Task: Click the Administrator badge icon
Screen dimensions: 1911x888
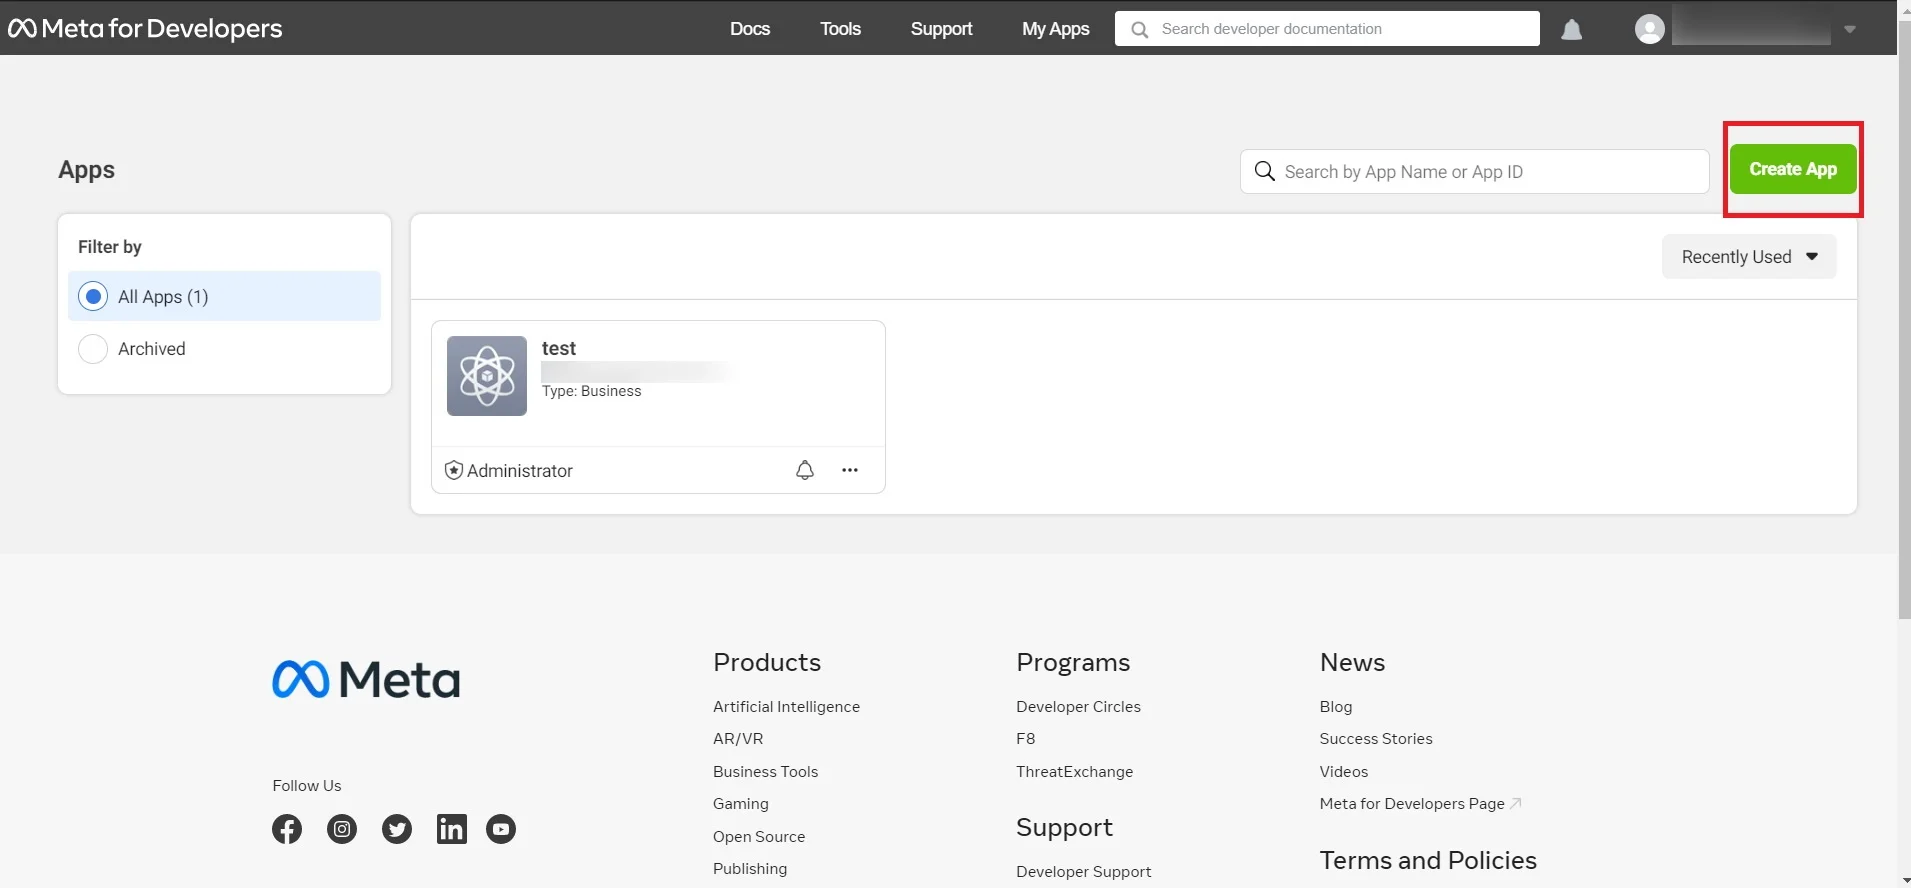Action: (453, 470)
